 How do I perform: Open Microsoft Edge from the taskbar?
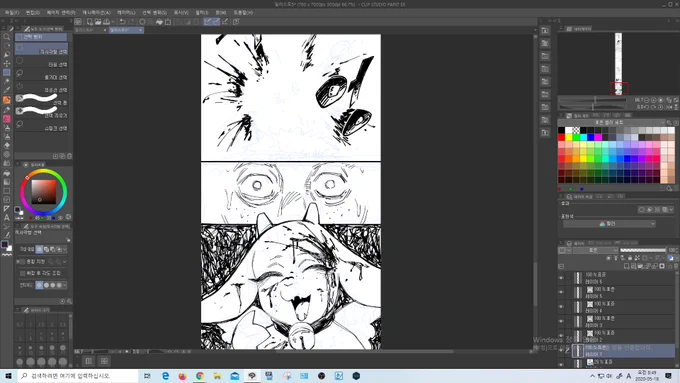(165, 376)
